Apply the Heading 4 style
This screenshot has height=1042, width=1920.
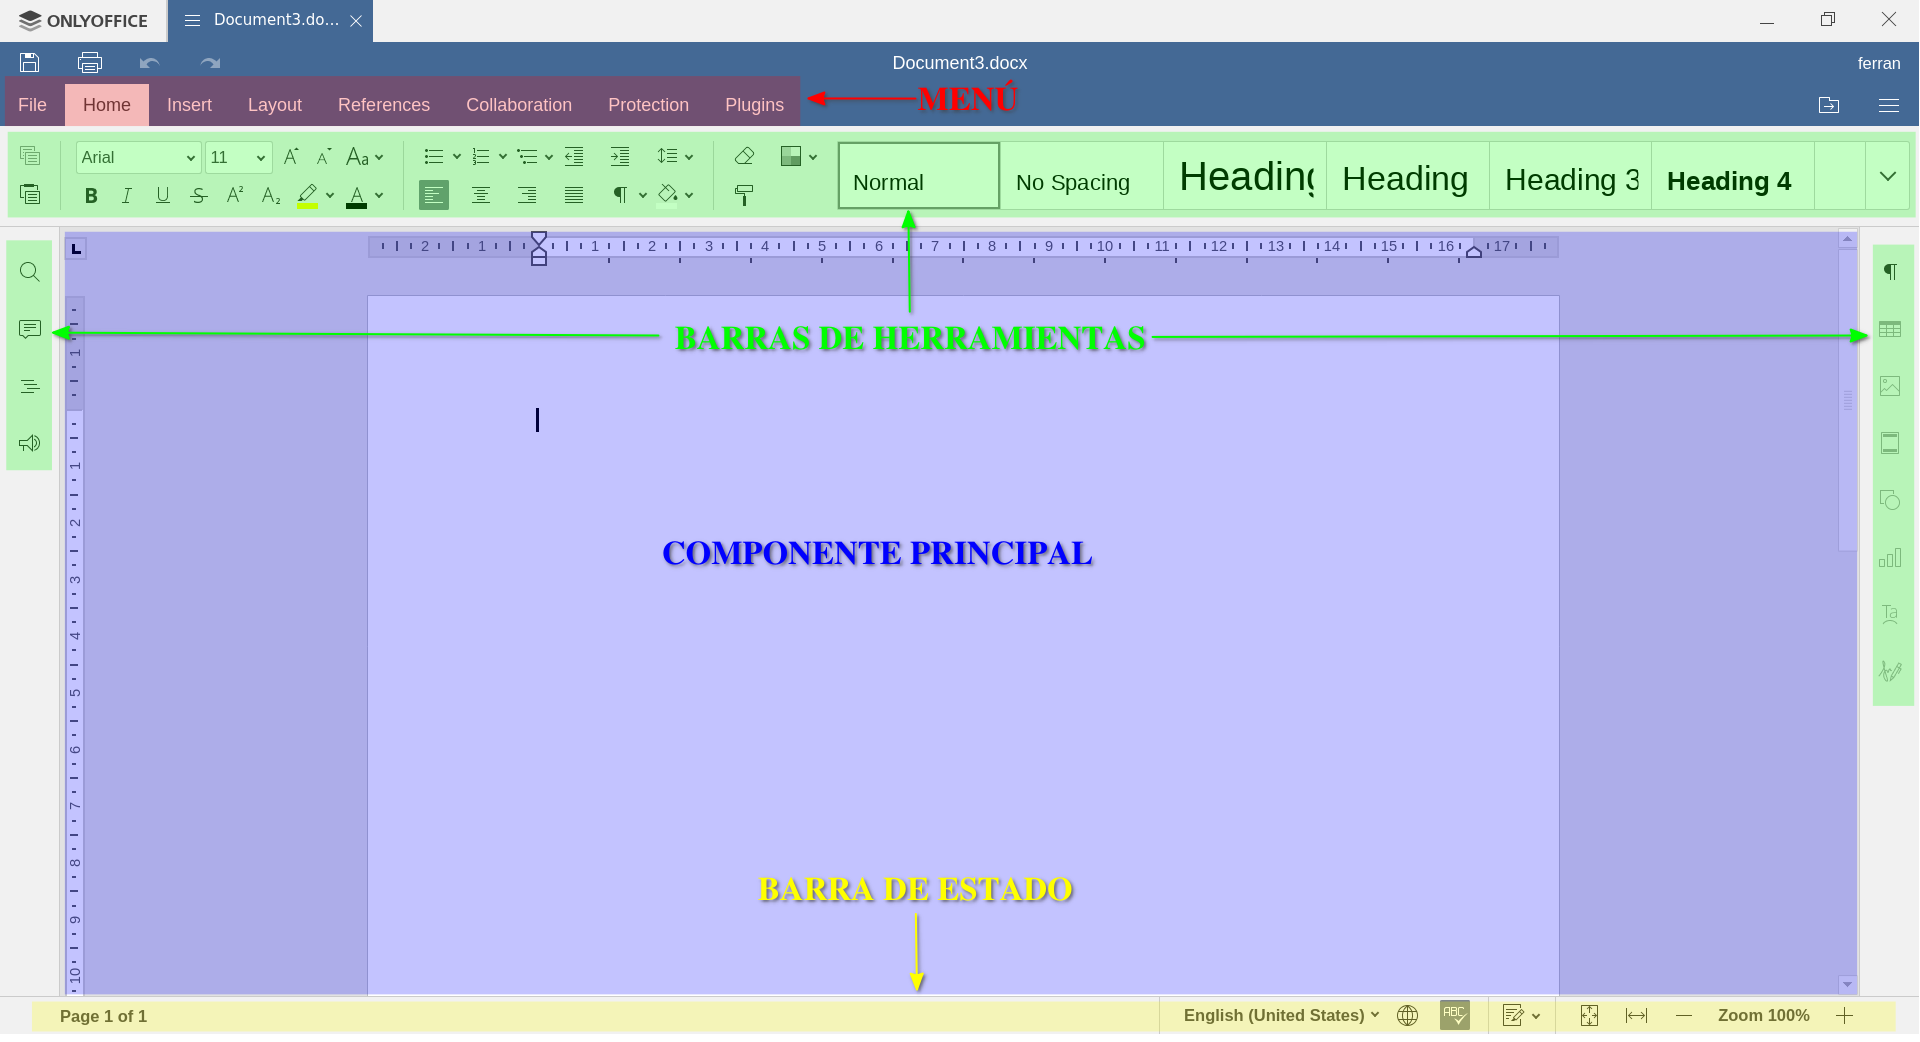tap(1733, 176)
